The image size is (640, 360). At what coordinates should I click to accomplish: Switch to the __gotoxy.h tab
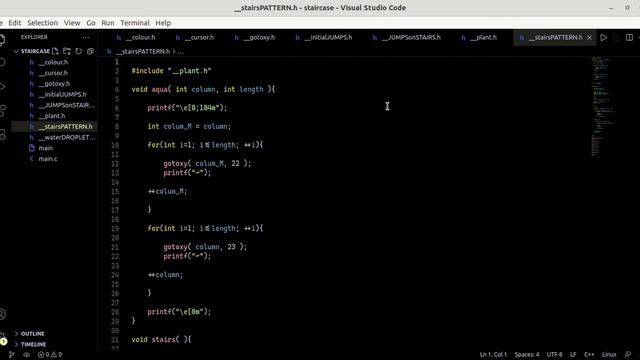coord(255,38)
